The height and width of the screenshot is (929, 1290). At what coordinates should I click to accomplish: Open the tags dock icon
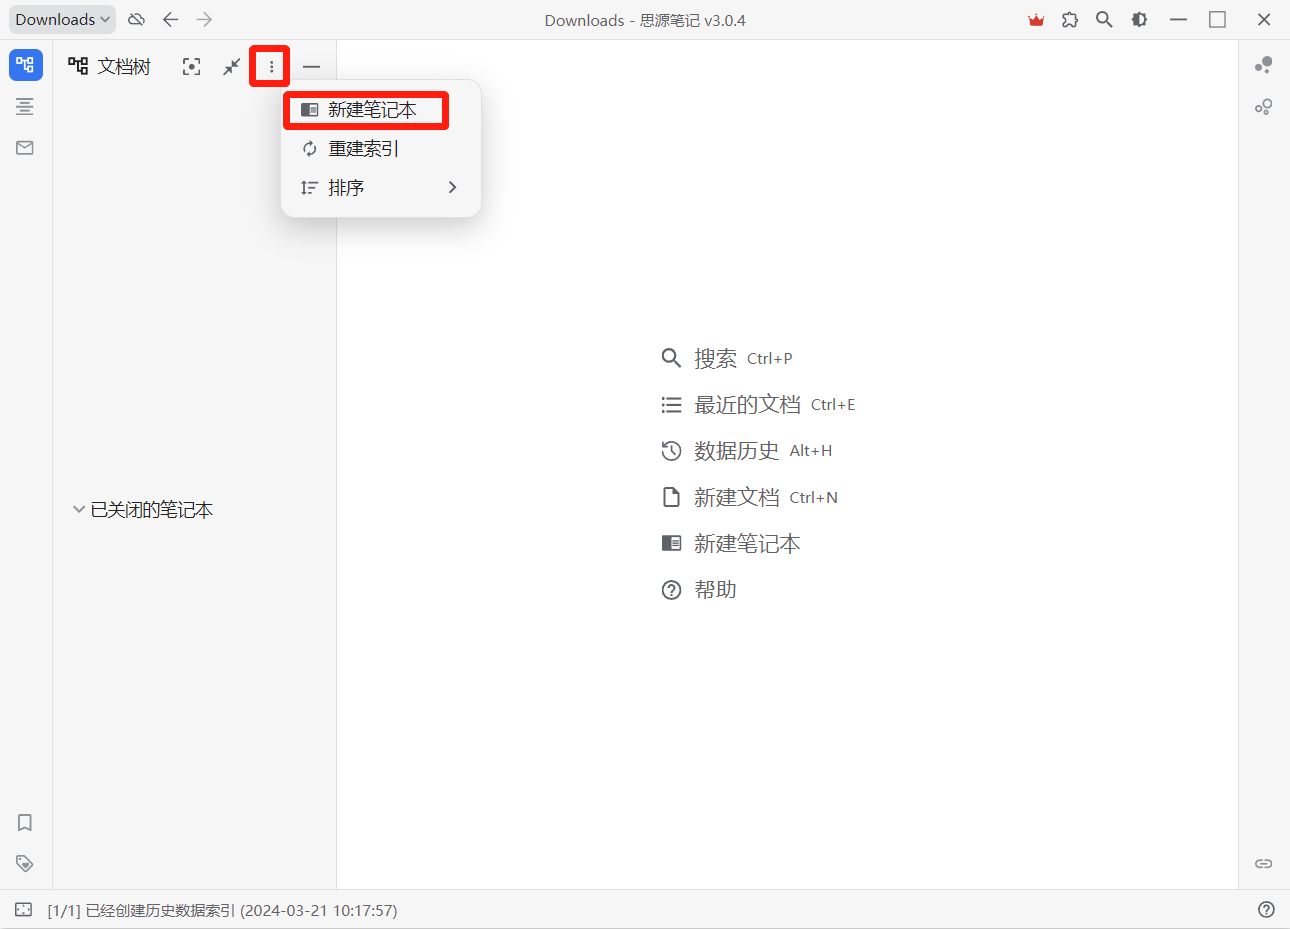point(25,863)
